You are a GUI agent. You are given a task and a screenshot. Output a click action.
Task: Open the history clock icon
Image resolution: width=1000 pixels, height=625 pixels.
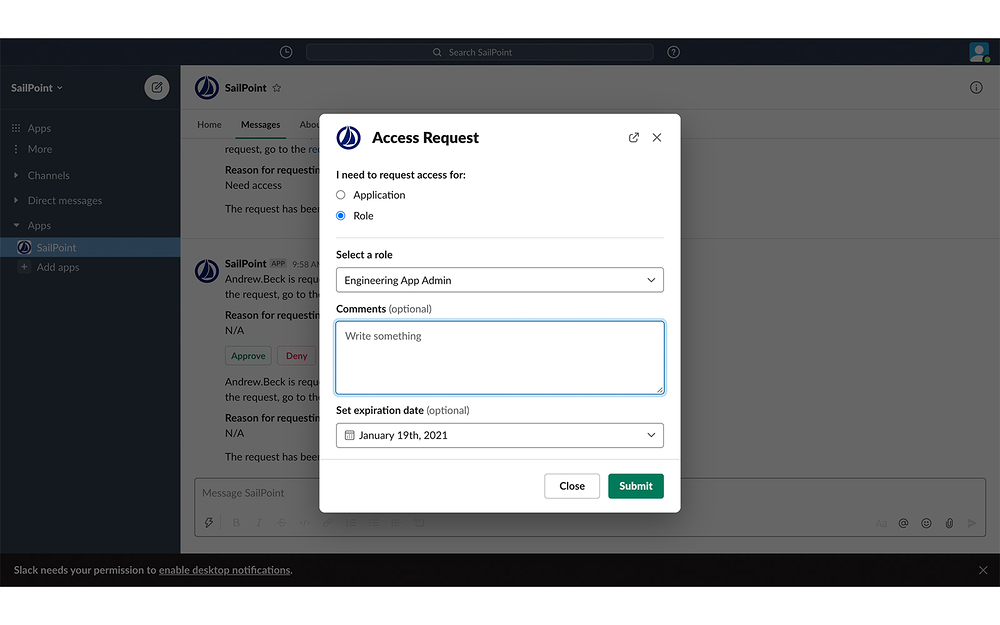tap(286, 52)
